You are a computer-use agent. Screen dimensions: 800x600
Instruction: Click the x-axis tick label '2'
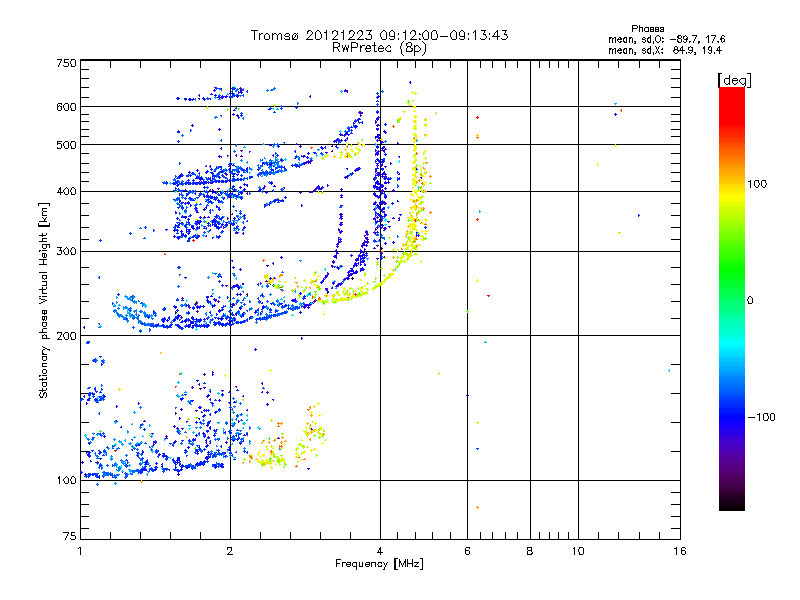click(230, 551)
